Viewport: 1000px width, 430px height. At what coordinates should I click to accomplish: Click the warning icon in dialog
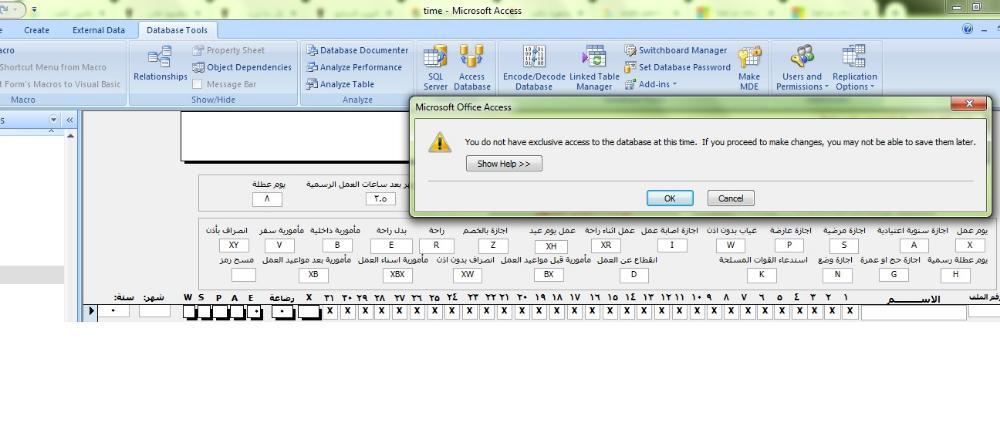pos(439,142)
